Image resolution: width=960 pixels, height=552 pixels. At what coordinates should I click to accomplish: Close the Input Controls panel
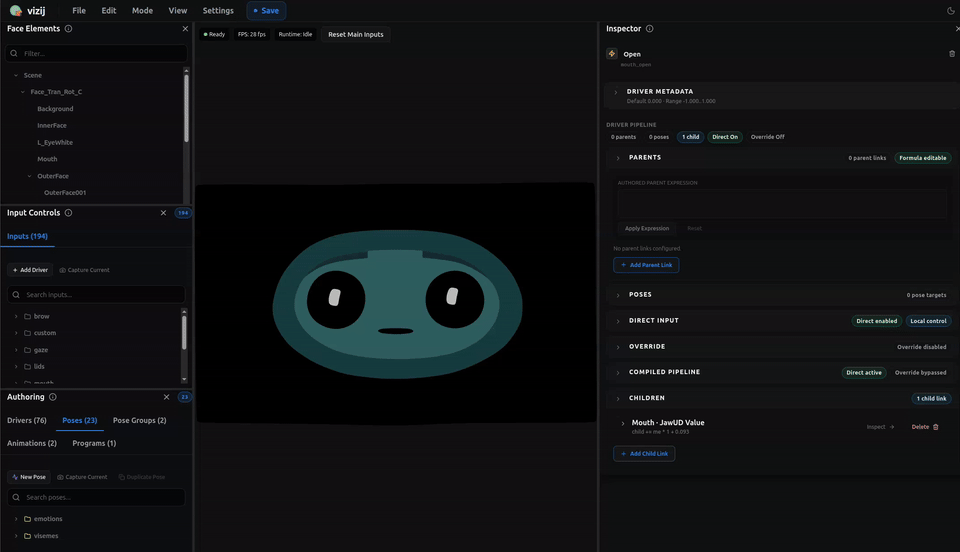pyautogui.click(x=164, y=213)
